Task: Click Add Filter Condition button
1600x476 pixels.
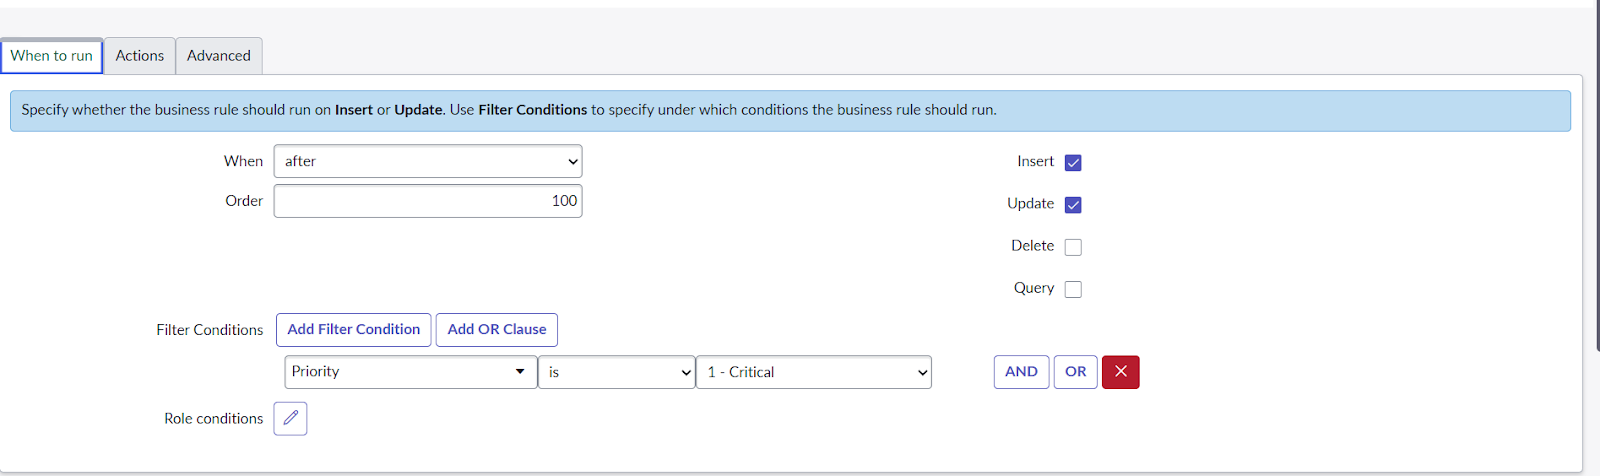Action: click(354, 330)
